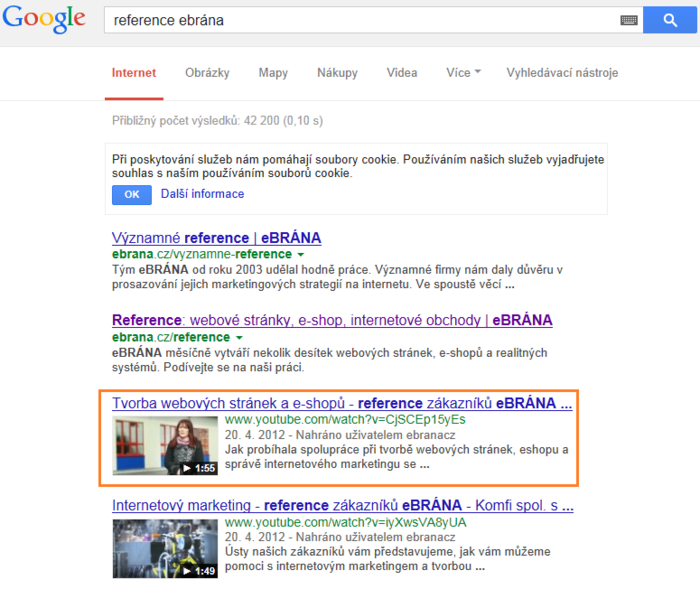Expand arrow next to ebrana.cz/reference
Screen dimensions: 700x589
[239, 338]
